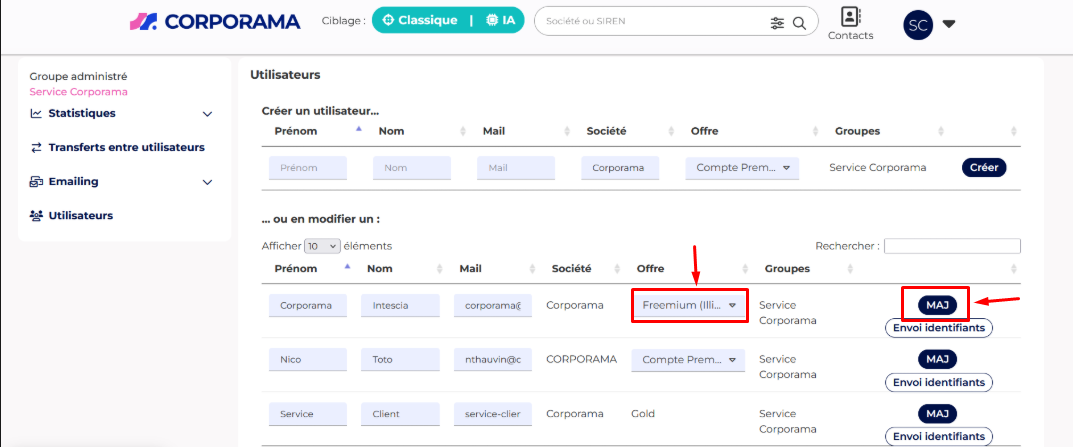Click Envoi identifiants for Nico Toto
The width and height of the screenshot is (1073, 447).
coord(938,382)
